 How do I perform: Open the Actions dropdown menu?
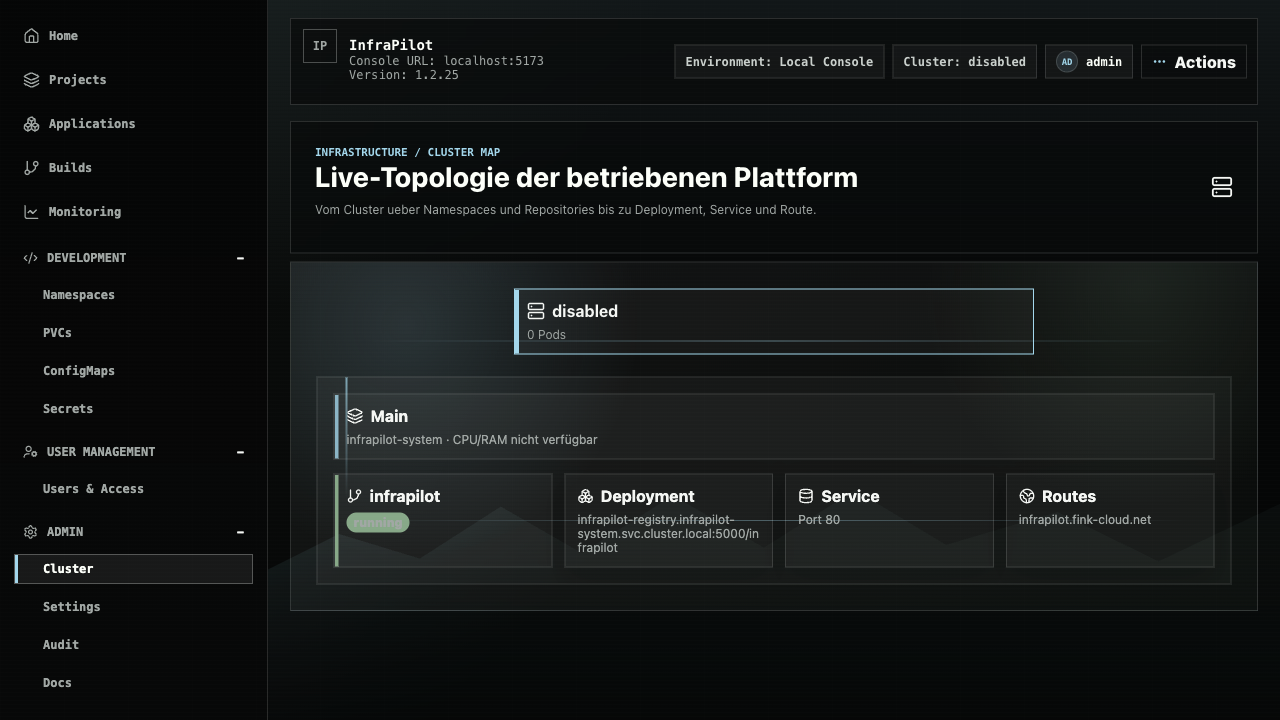[x=1194, y=62]
